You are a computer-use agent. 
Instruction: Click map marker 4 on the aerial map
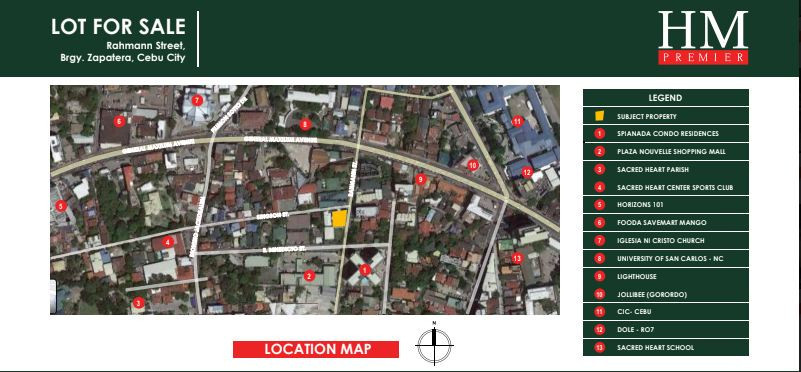[167, 242]
